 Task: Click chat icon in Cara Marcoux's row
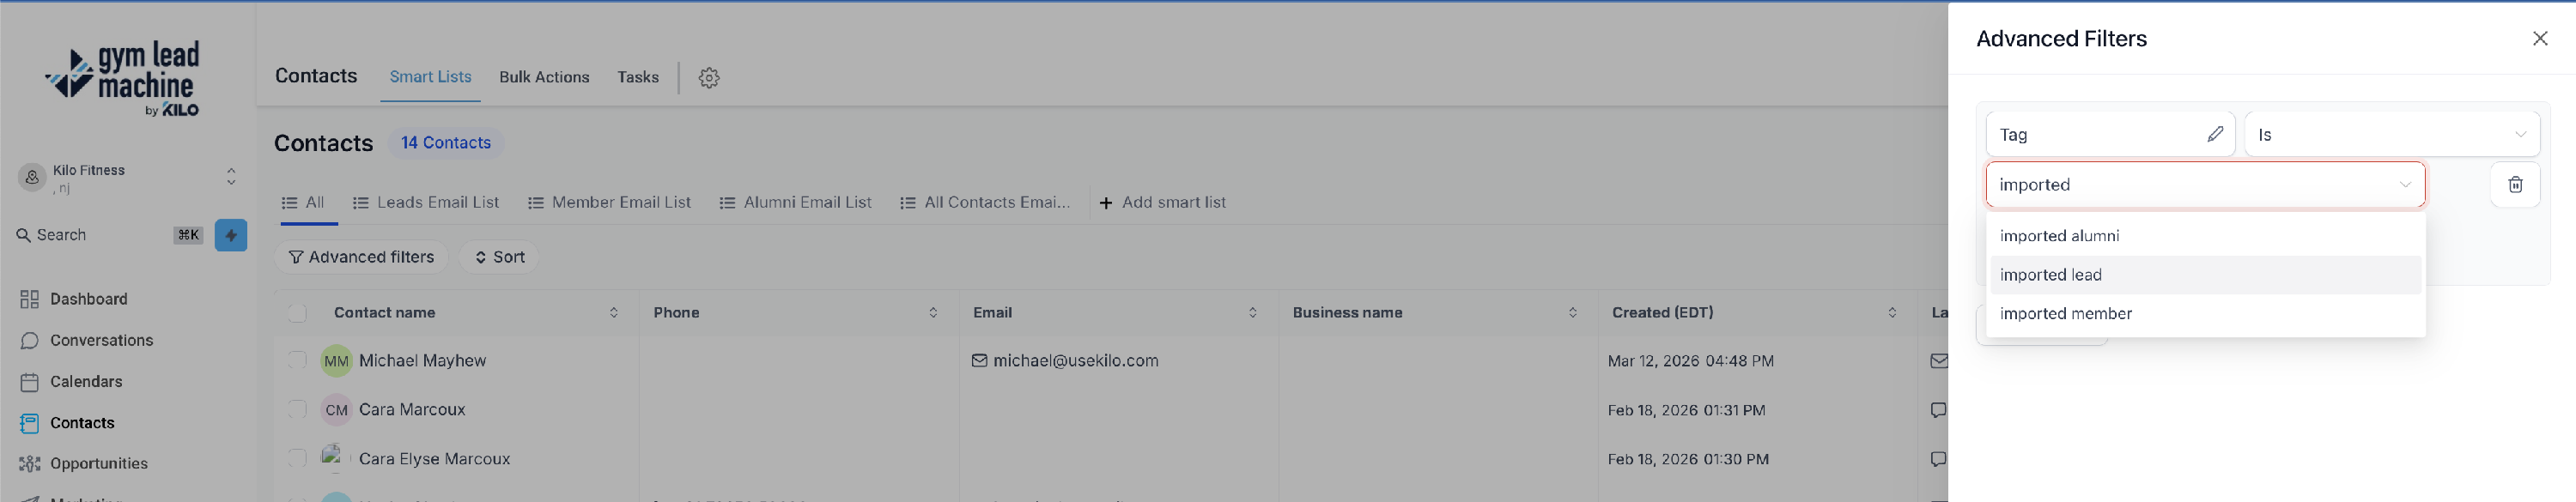point(1938,410)
